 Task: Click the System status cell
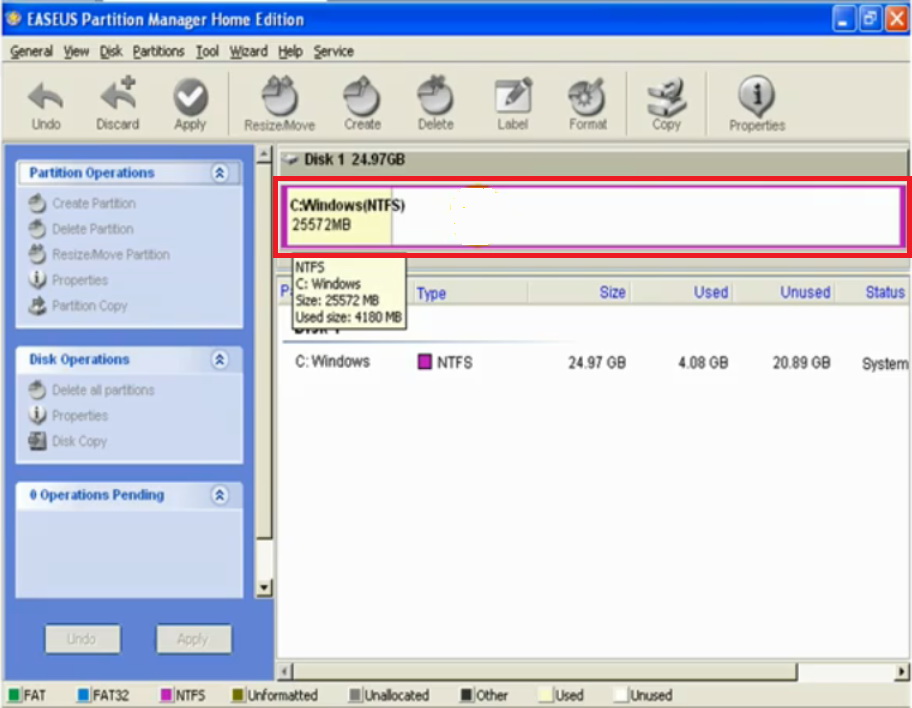click(885, 364)
